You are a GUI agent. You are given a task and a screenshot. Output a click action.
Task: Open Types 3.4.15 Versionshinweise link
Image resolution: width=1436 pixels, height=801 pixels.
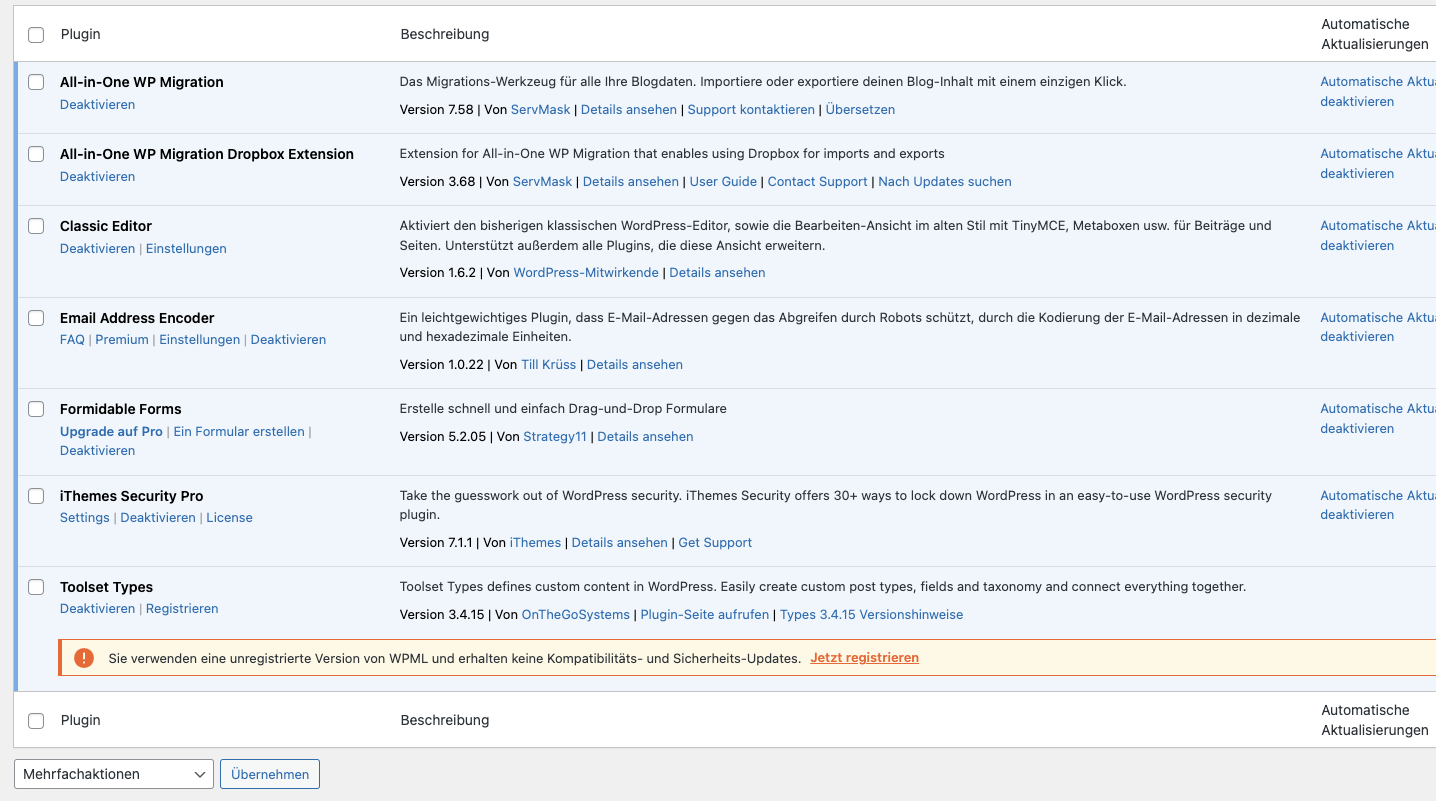coord(871,615)
